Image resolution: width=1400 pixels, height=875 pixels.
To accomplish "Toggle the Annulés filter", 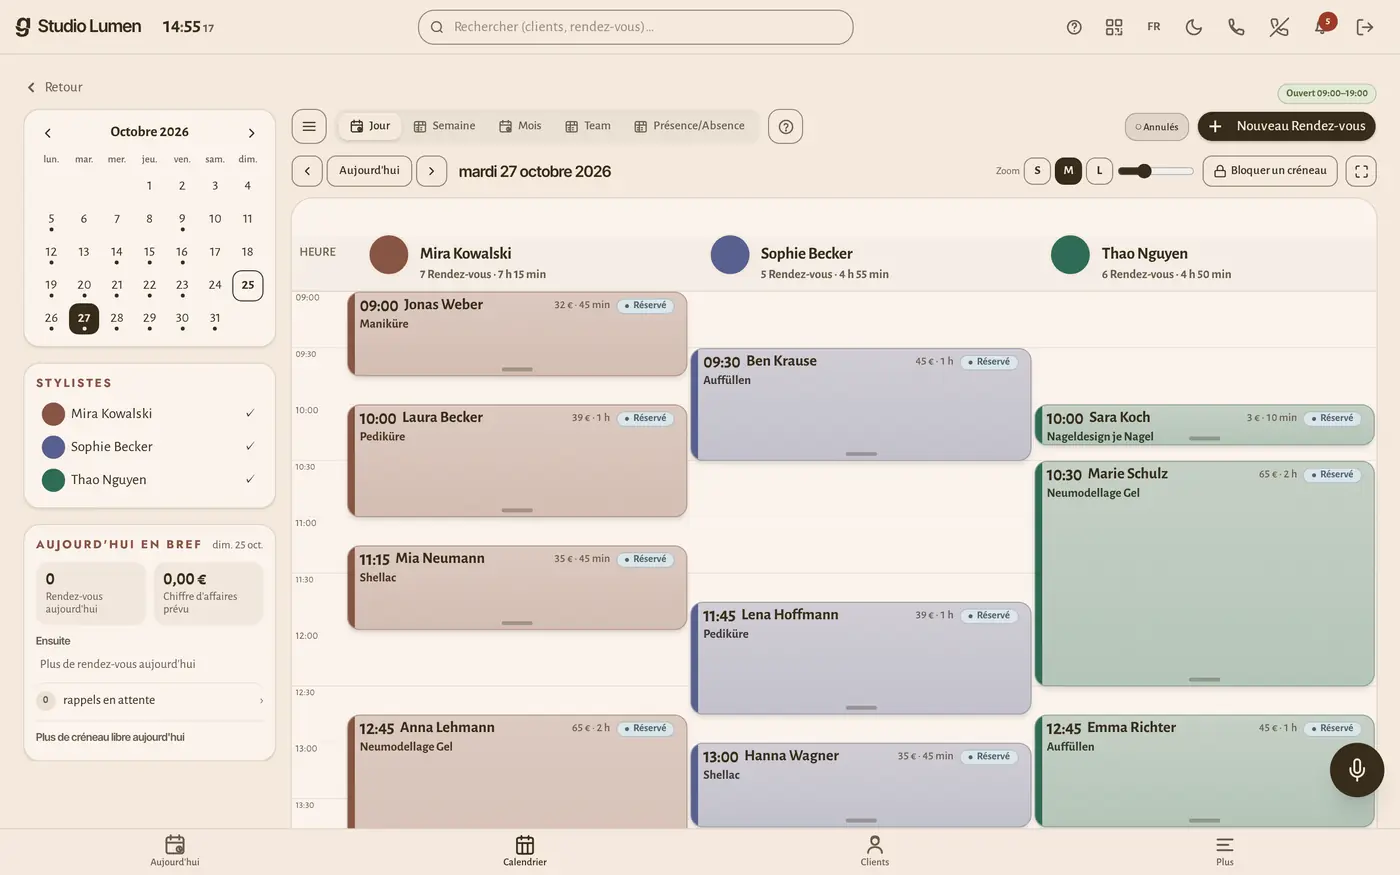I will coord(1157,127).
